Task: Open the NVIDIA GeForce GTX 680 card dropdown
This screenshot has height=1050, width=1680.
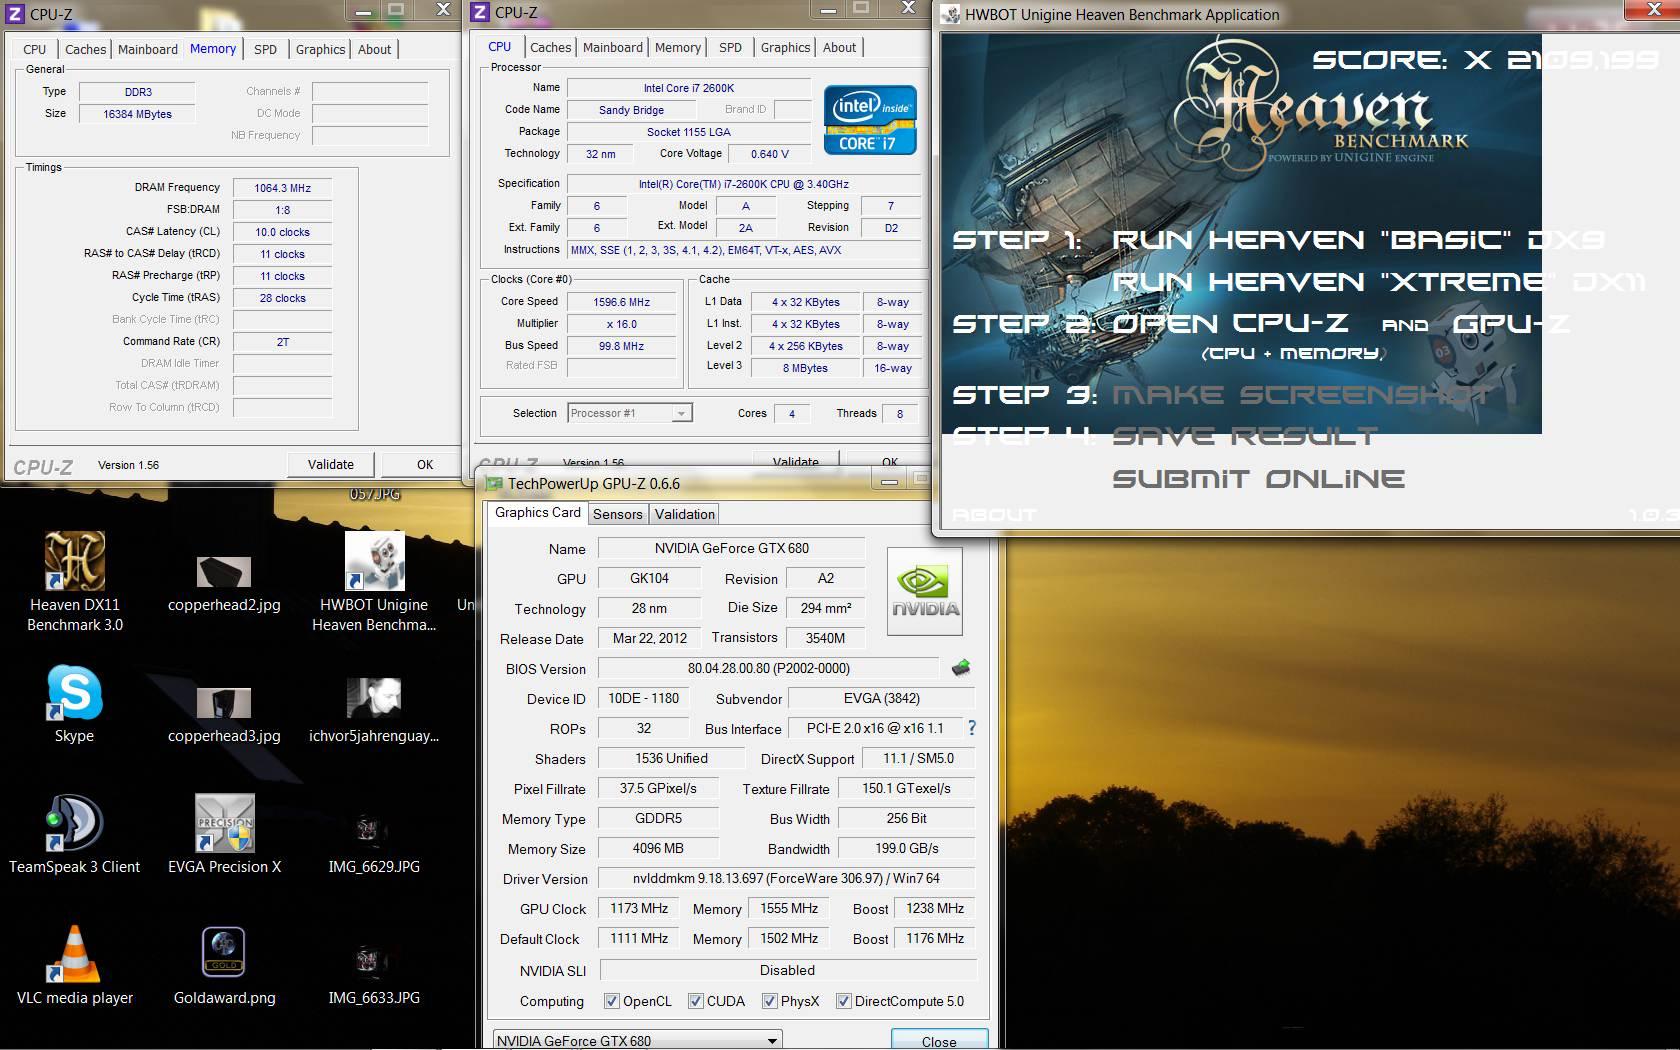Action: (637, 1040)
